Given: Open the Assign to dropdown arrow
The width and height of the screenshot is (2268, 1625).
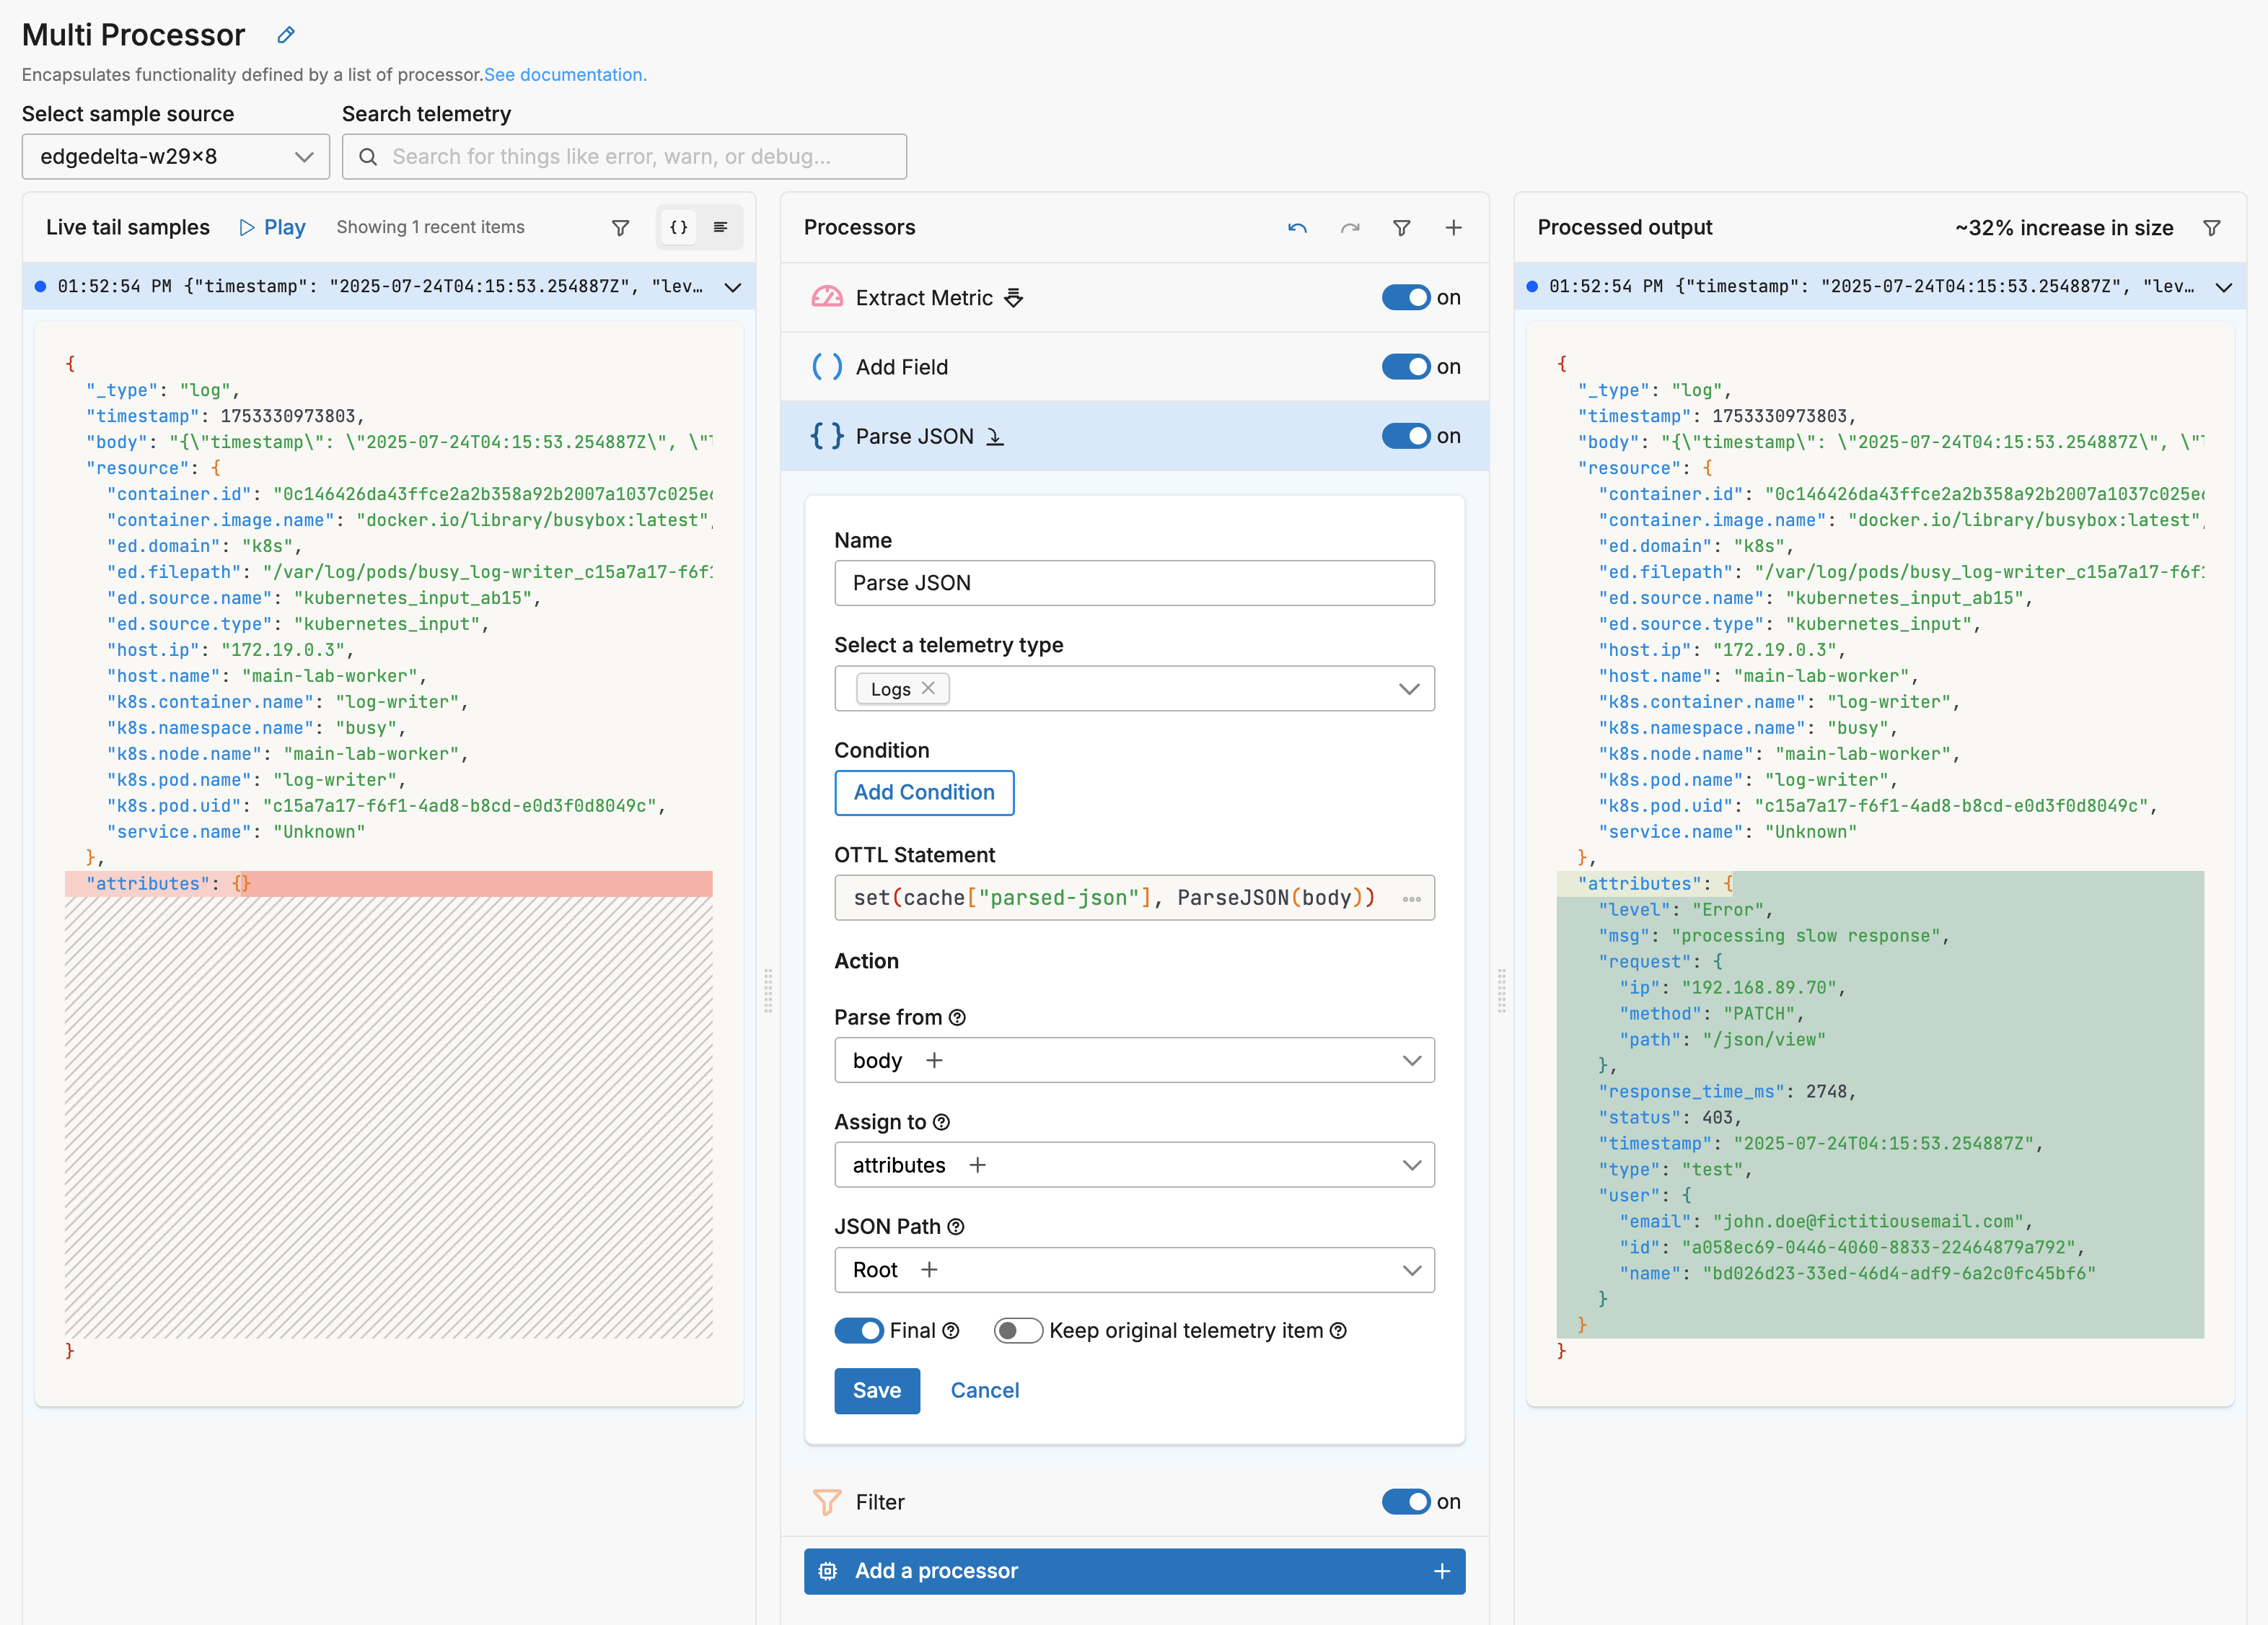Looking at the screenshot, I should tap(1412, 1165).
